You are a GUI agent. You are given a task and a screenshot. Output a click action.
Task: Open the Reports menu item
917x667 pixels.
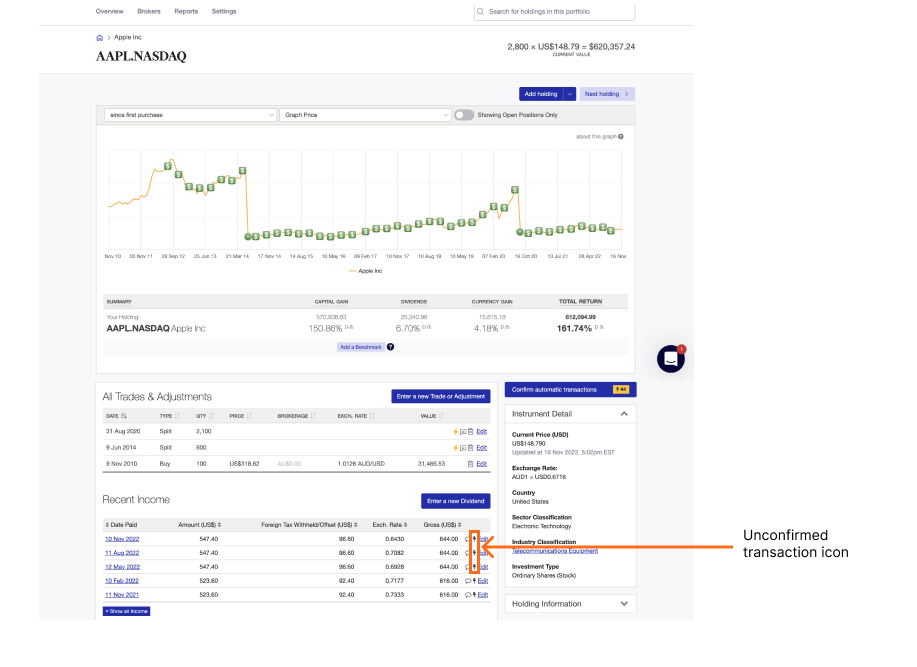pos(186,12)
